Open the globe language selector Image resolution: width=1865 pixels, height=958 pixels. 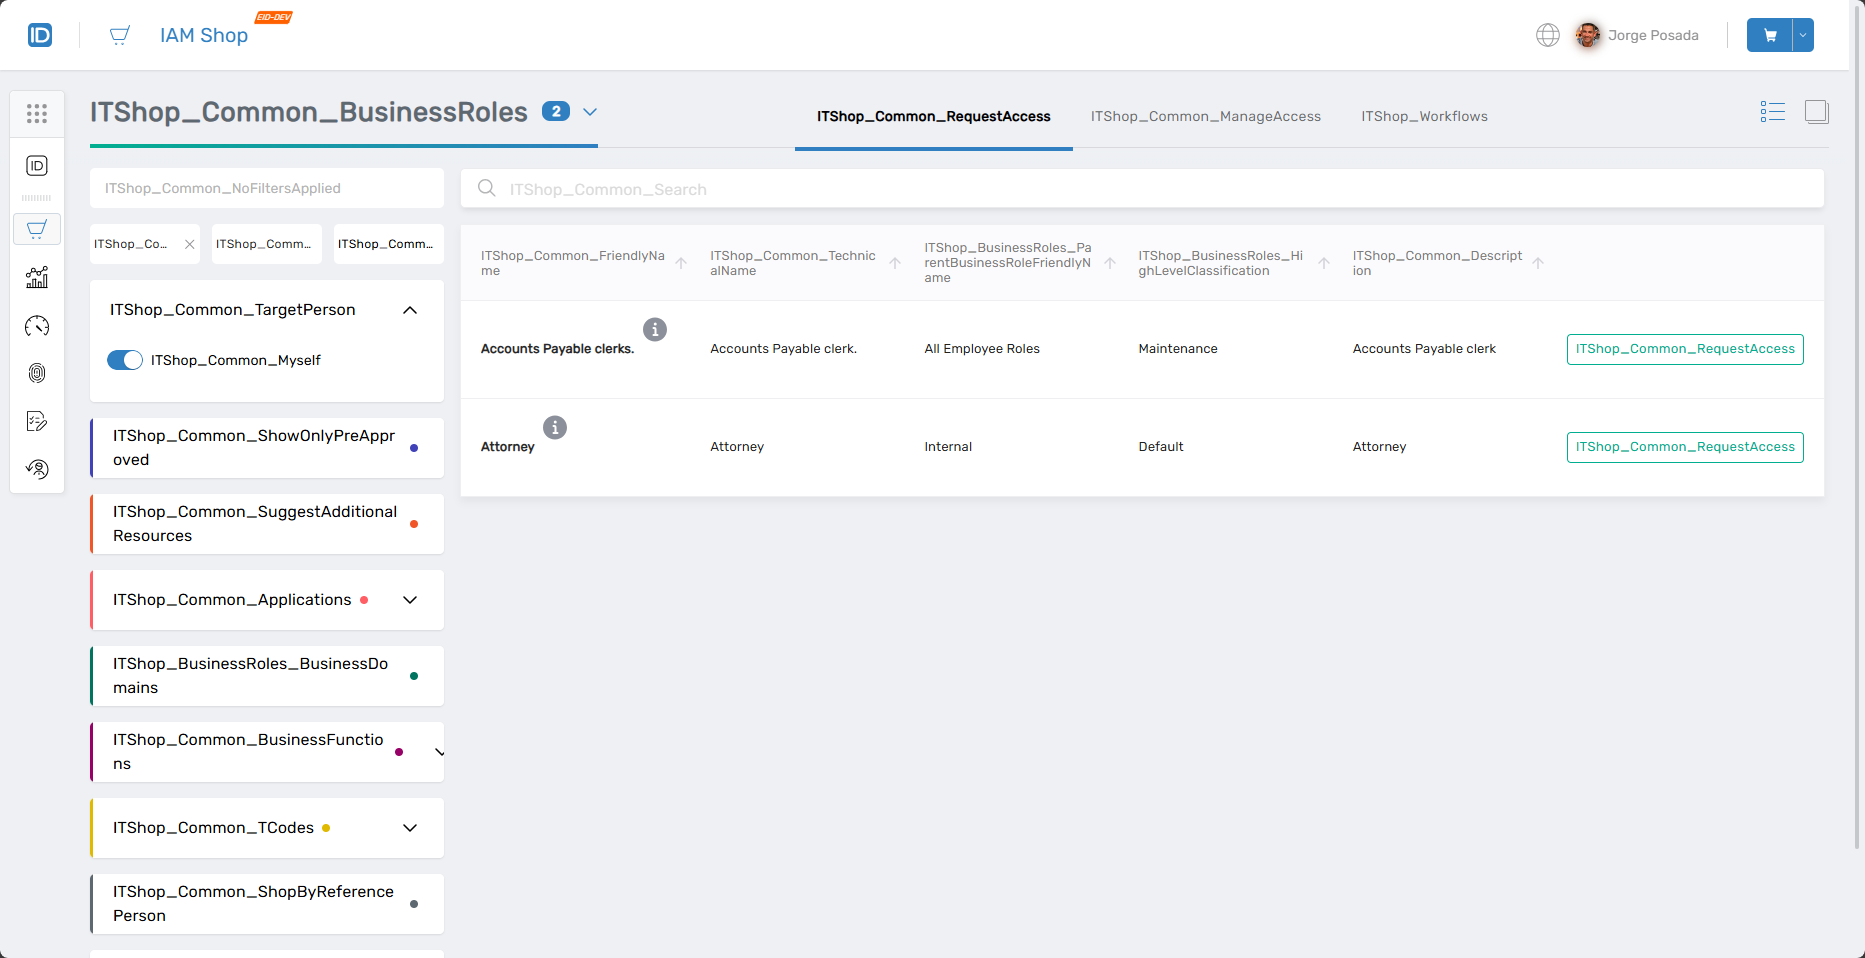[1548, 34]
